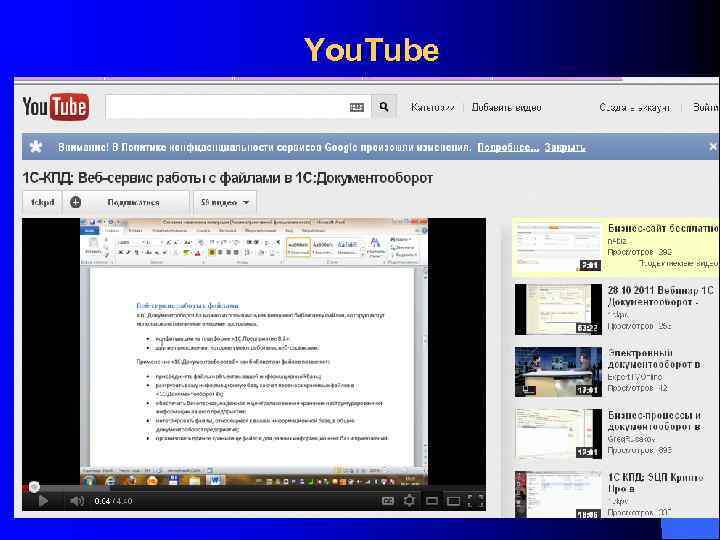Switch to large player size icon
Screen dimensions: 720x540
tap(453, 501)
